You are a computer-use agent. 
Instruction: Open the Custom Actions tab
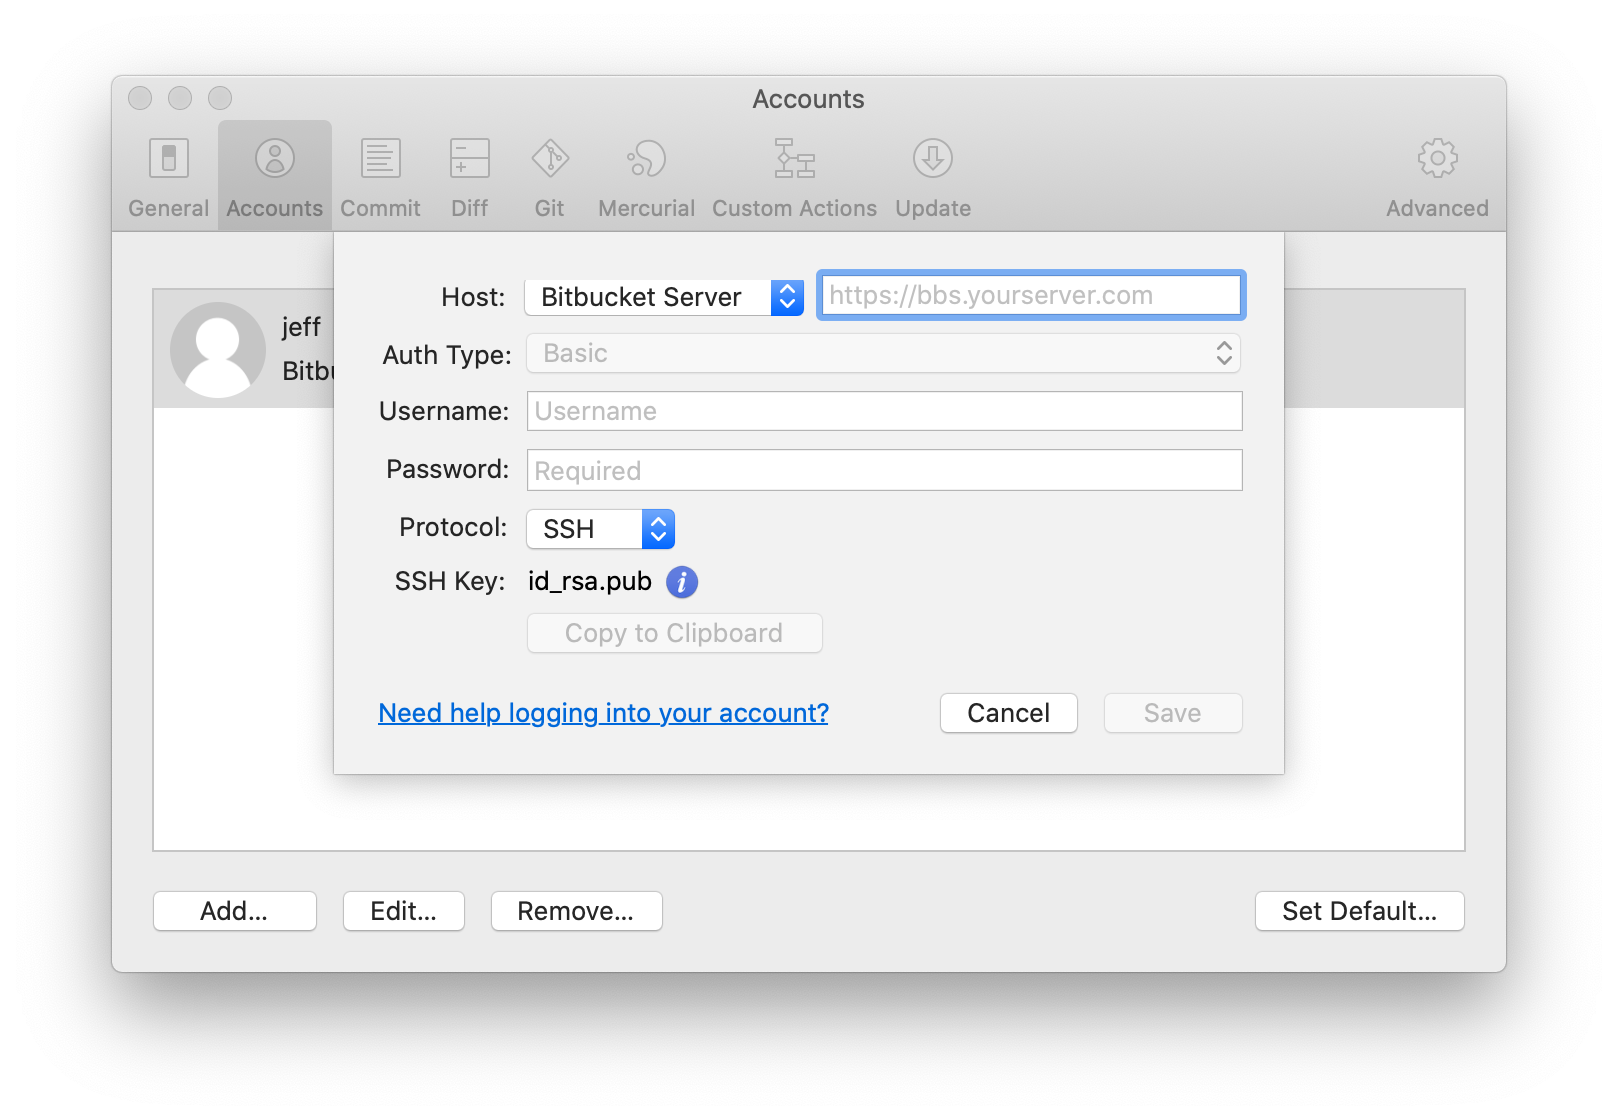click(794, 178)
